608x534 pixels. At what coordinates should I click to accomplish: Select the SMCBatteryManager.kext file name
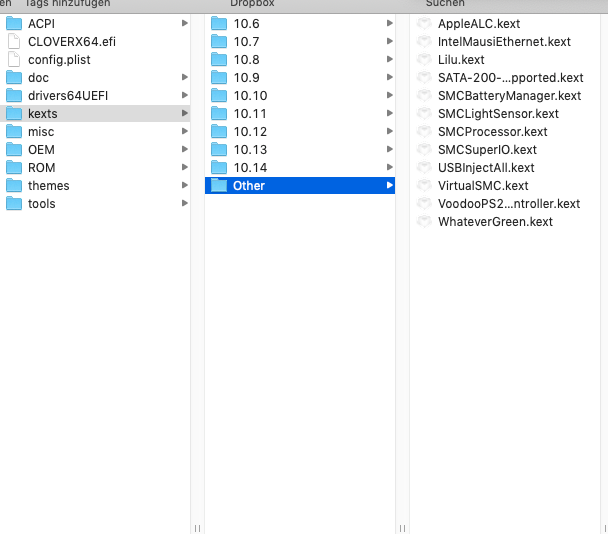point(510,95)
